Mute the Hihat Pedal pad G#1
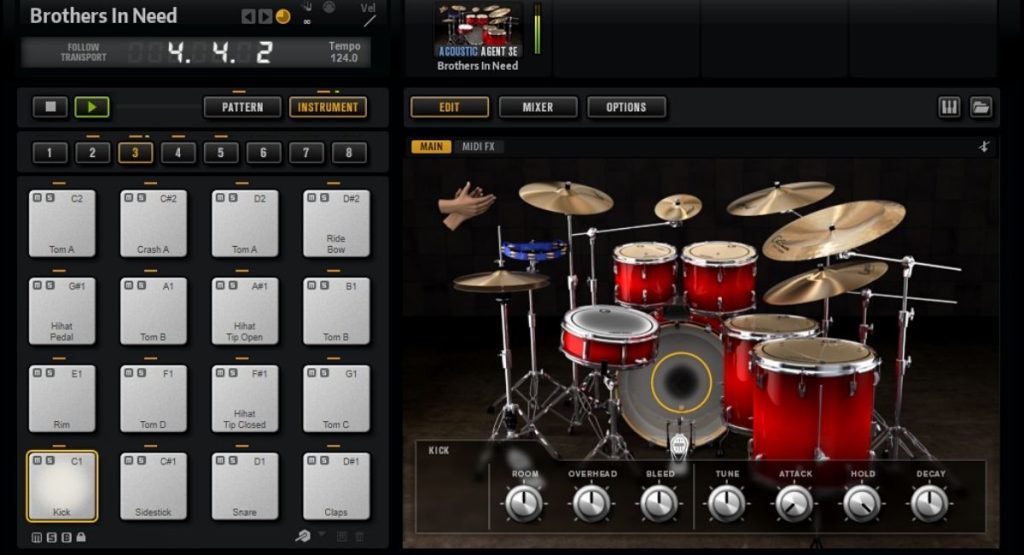 click(x=37, y=285)
